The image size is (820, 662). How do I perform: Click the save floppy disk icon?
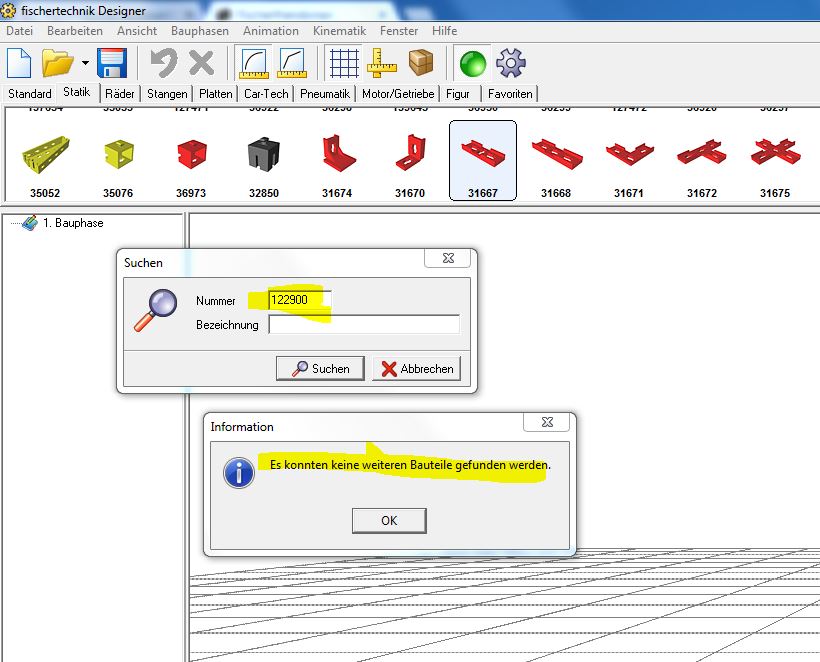click(111, 63)
